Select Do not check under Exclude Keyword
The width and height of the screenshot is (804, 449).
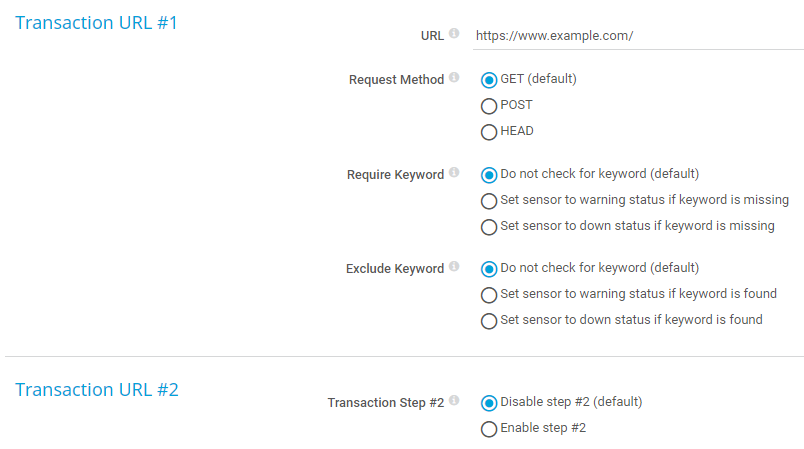(489, 269)
